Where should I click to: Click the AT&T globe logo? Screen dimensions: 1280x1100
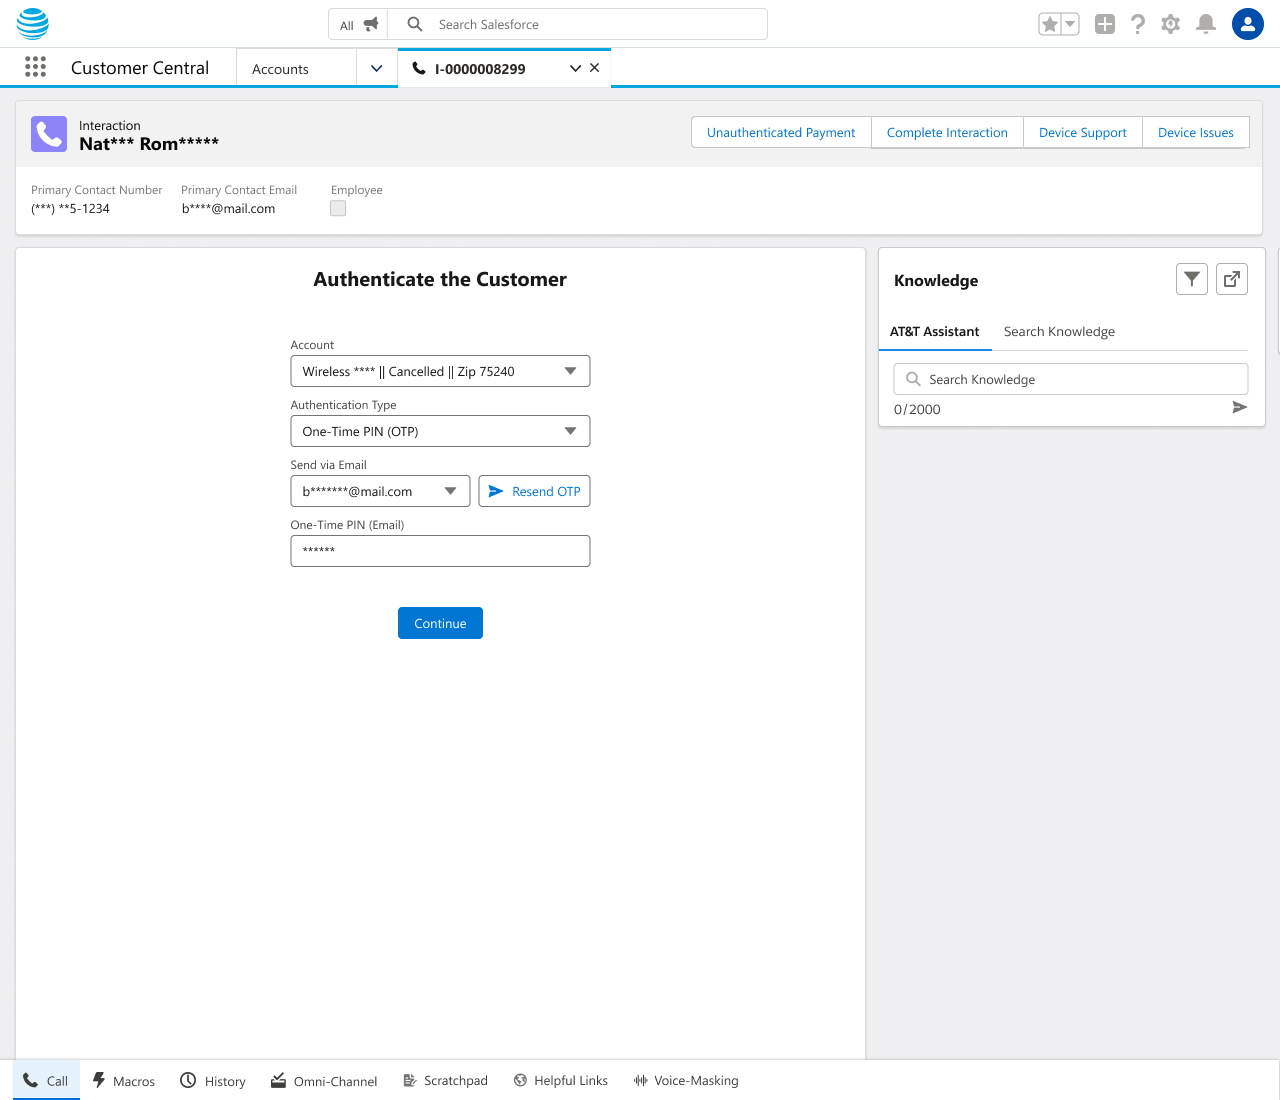click(33, 23)
